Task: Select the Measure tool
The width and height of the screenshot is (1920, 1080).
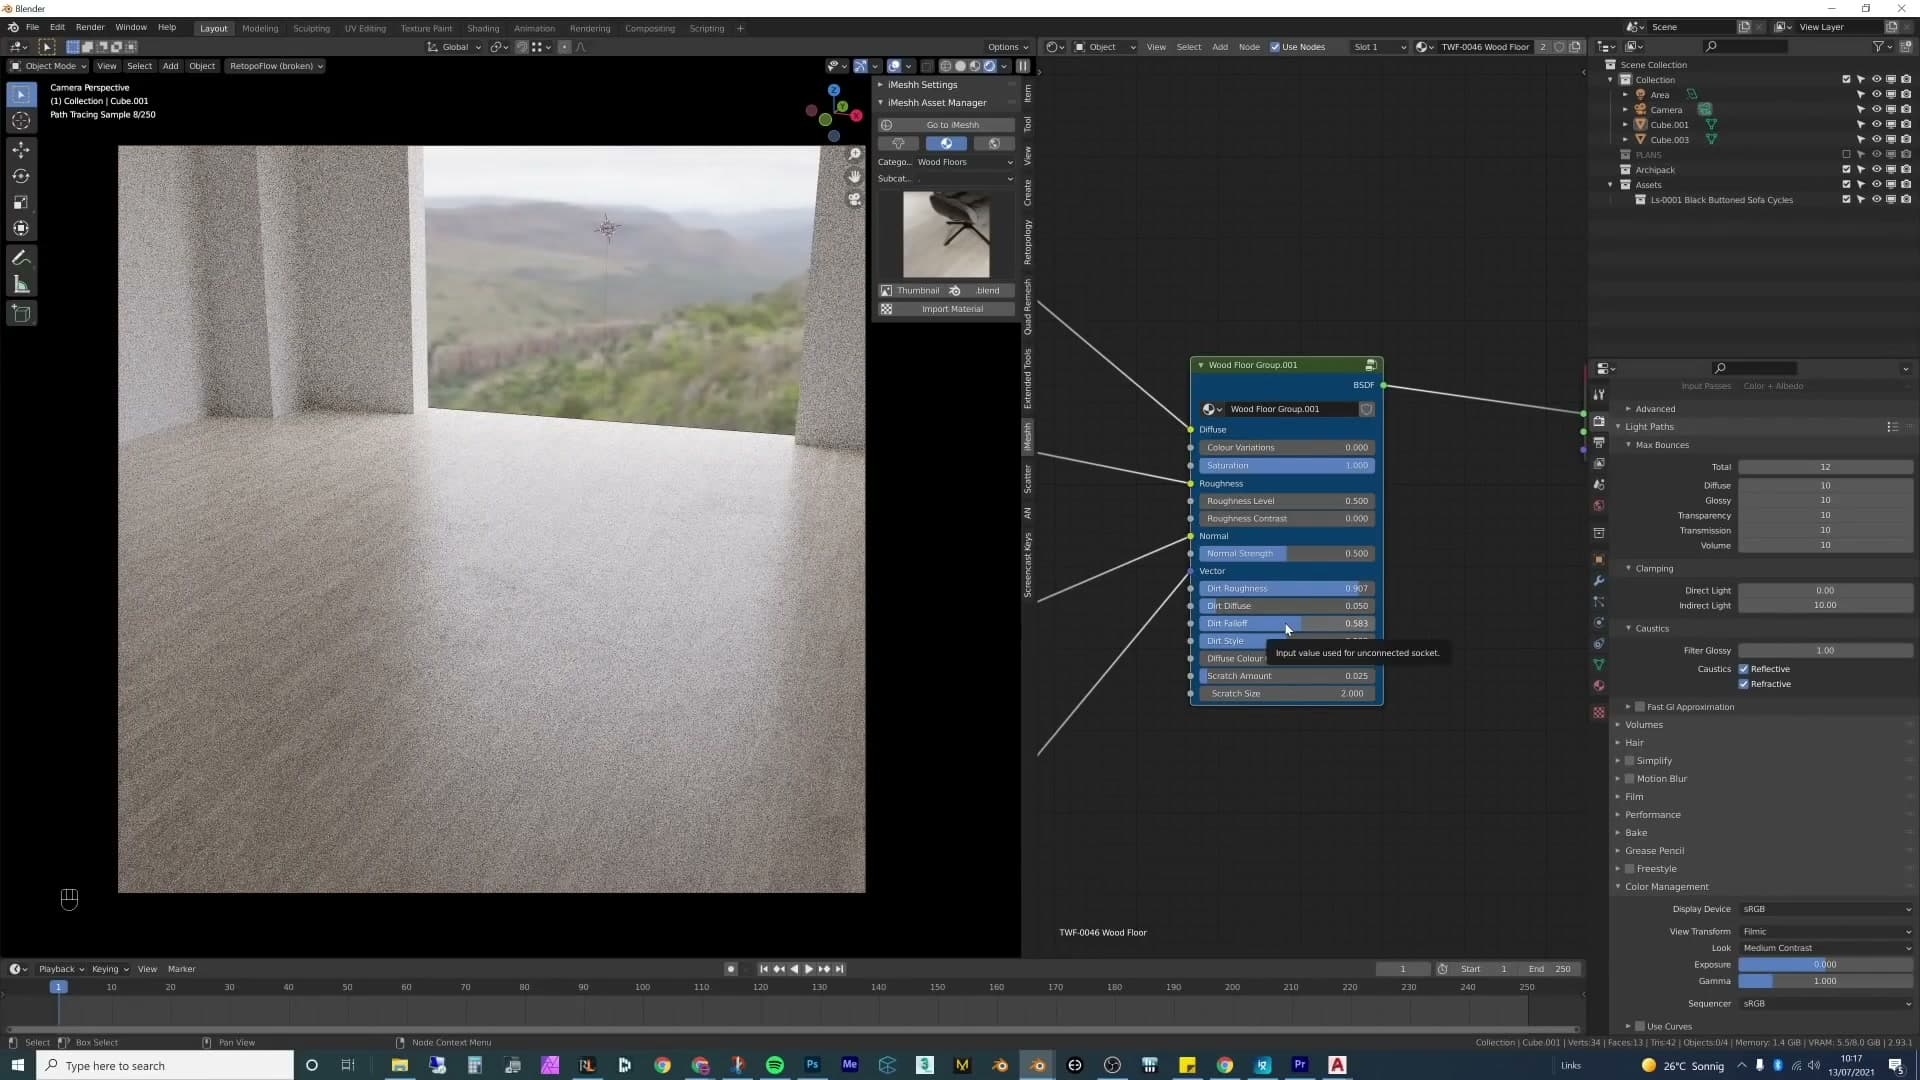Action: point(21,285)
